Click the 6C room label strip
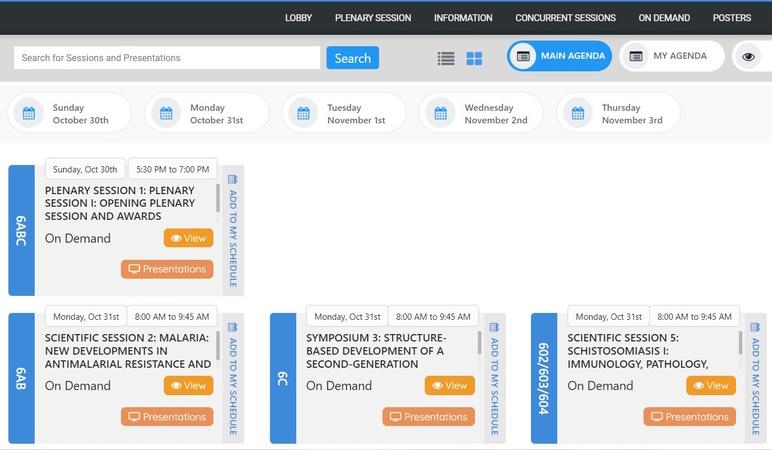 click(283, 378)
